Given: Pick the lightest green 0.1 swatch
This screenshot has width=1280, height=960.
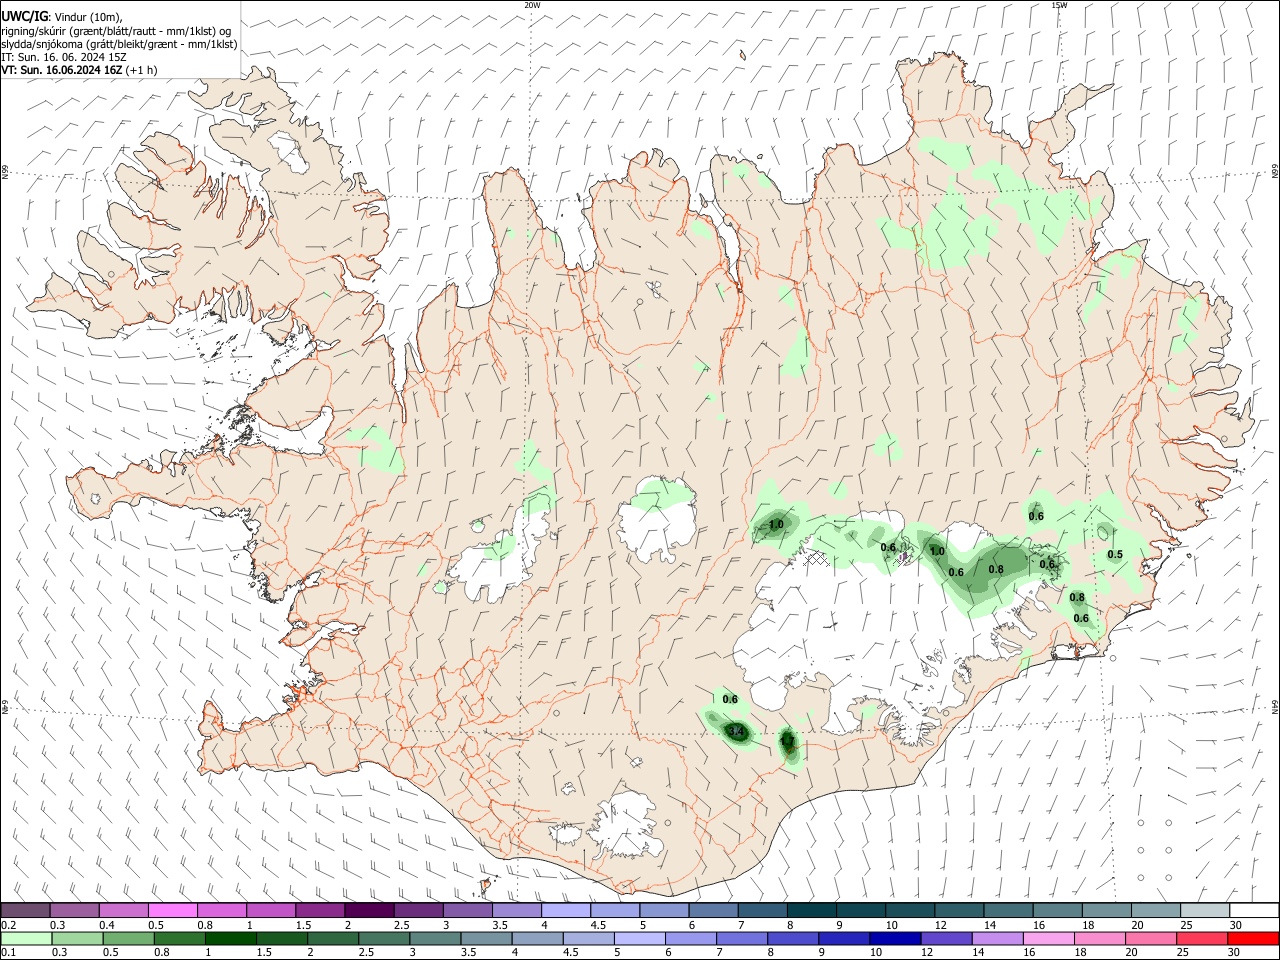Looking at the screenshot, I should click(26, 939).
